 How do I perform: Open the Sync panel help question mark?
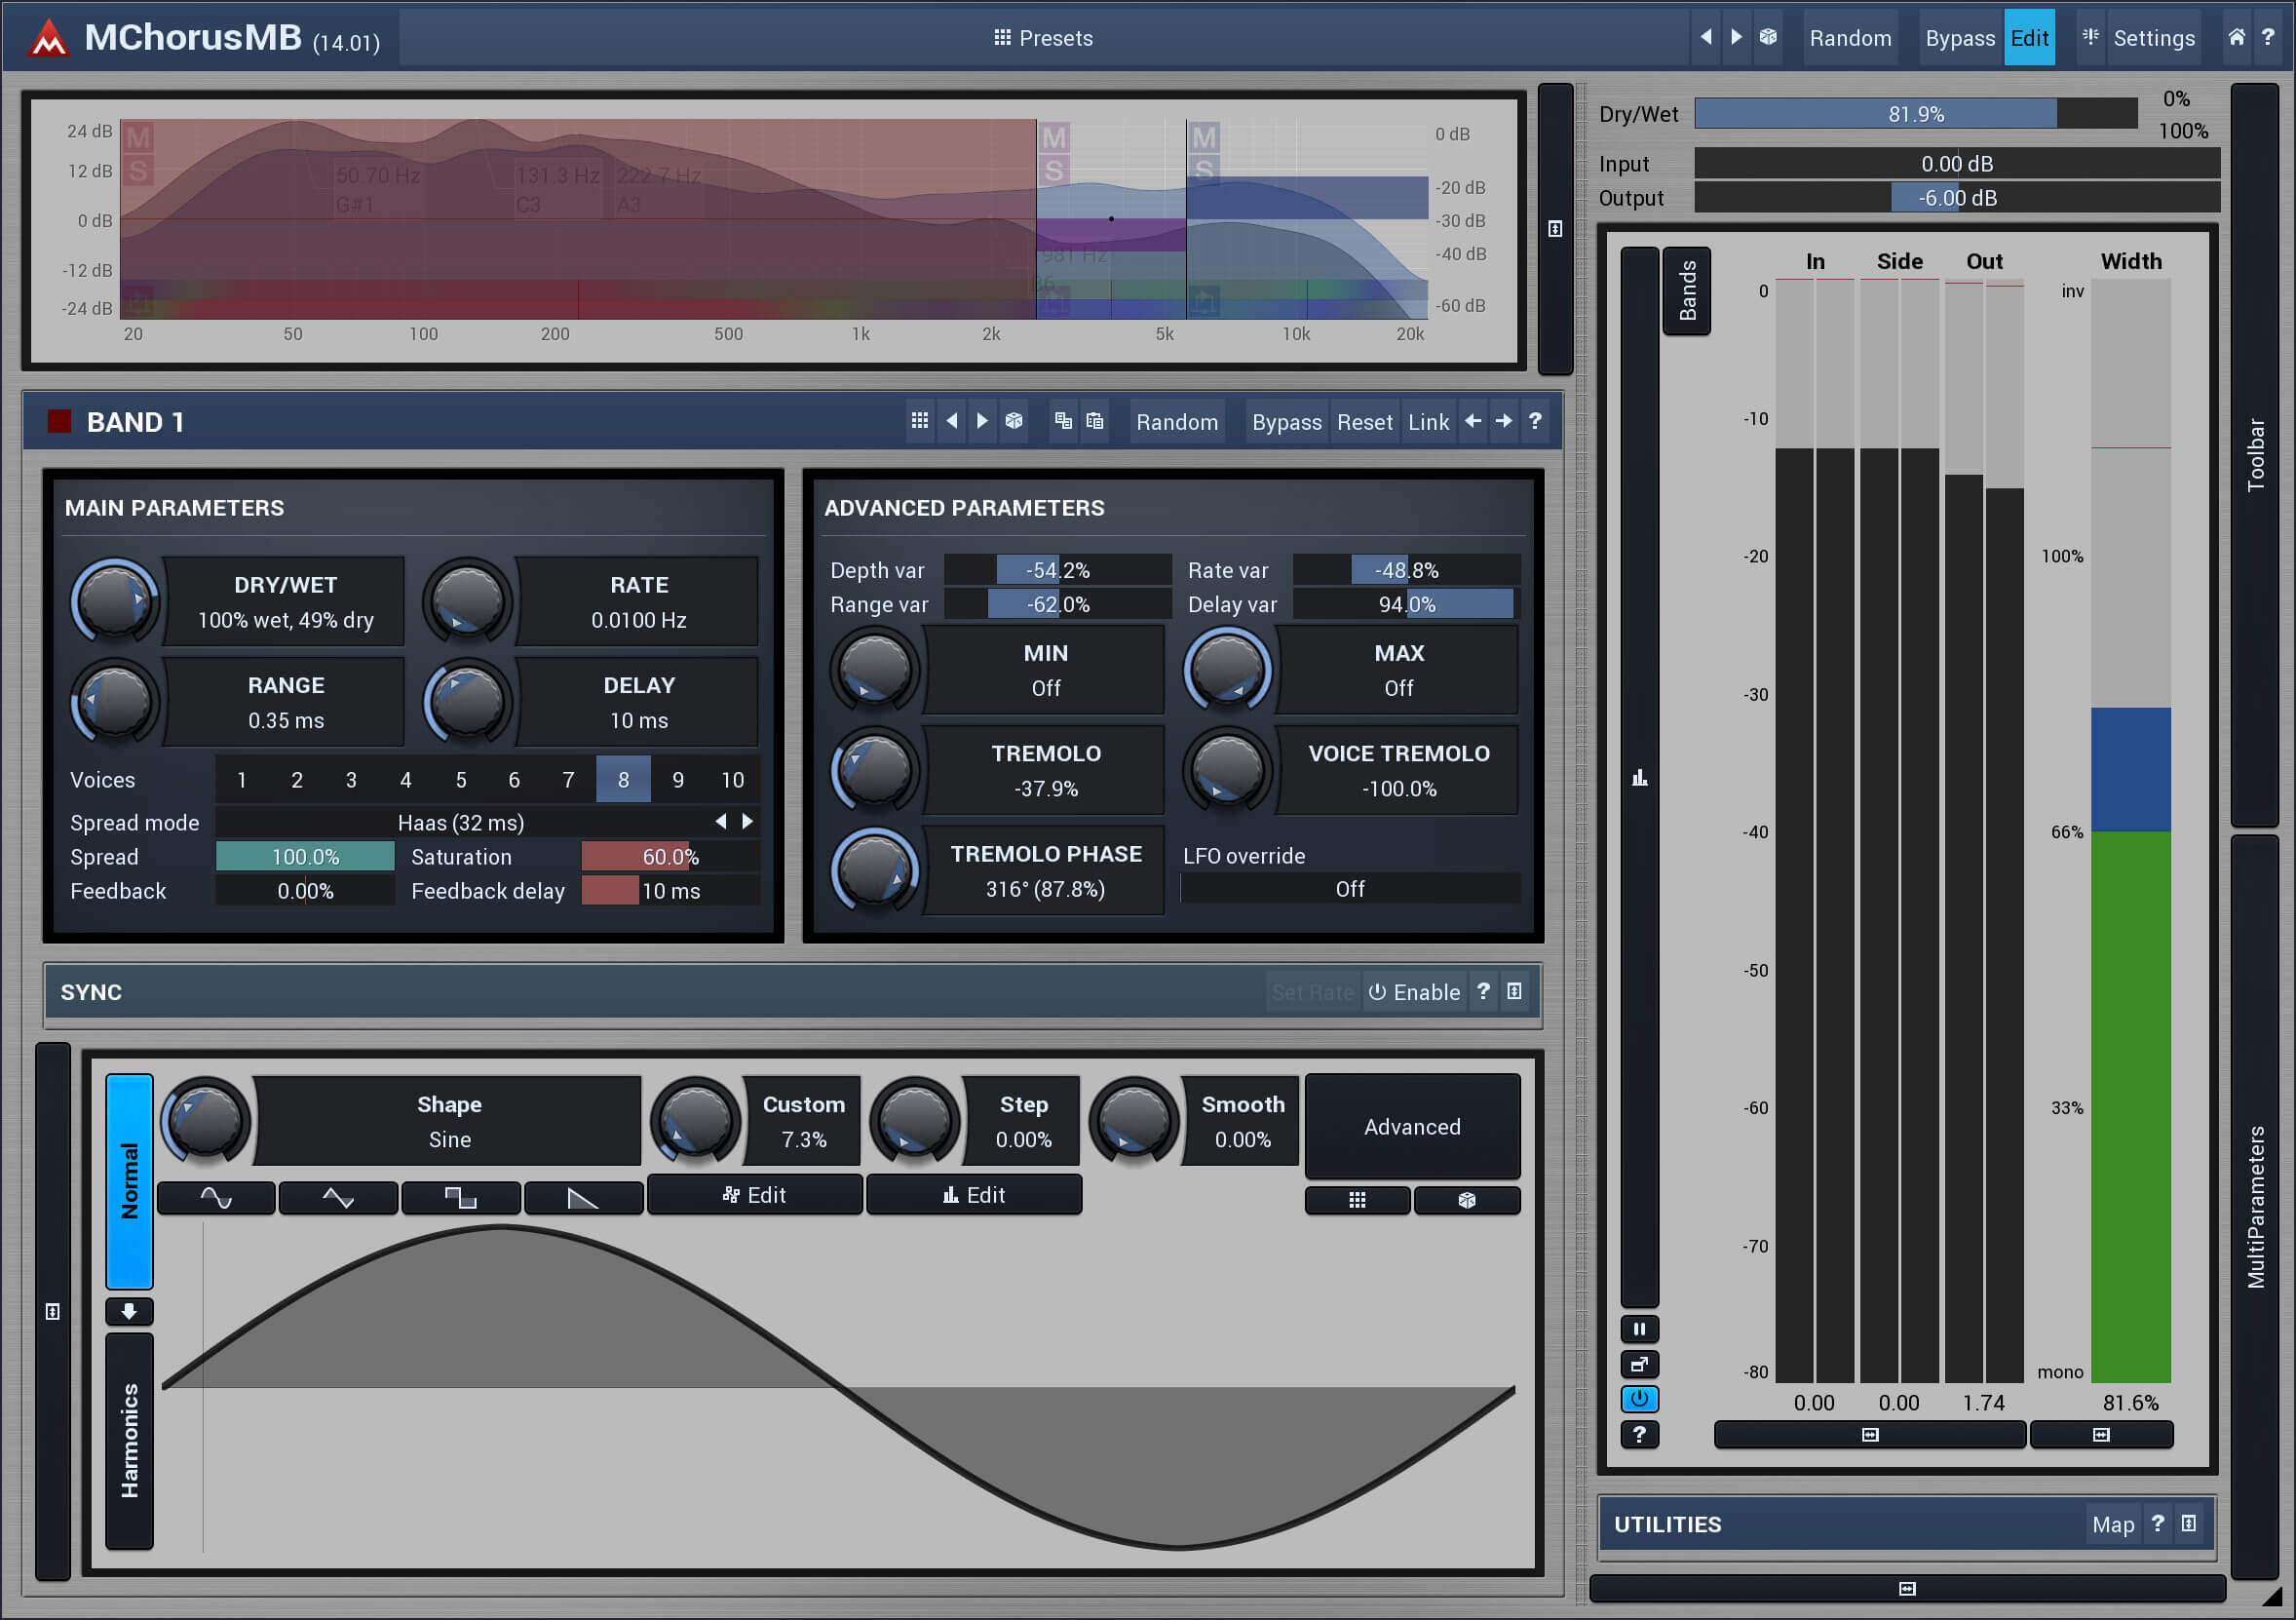click(x=1484, y=991)
